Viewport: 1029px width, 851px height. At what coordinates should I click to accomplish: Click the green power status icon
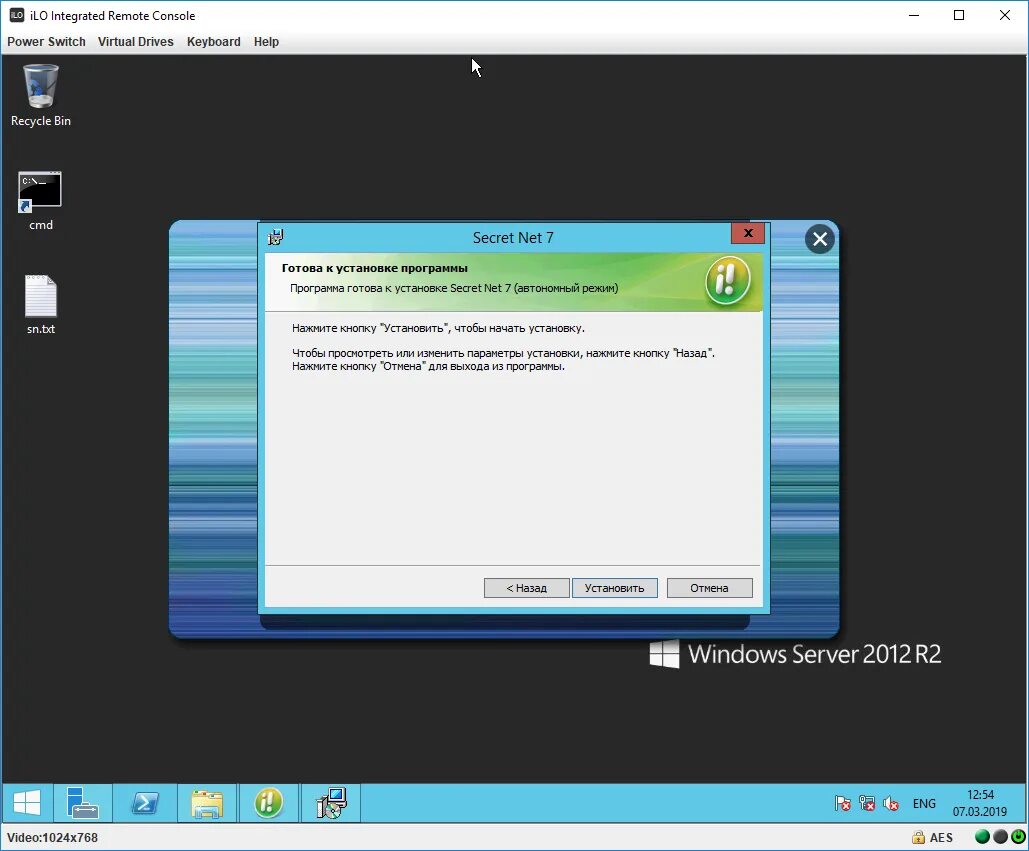click(x=1018, y=837)
